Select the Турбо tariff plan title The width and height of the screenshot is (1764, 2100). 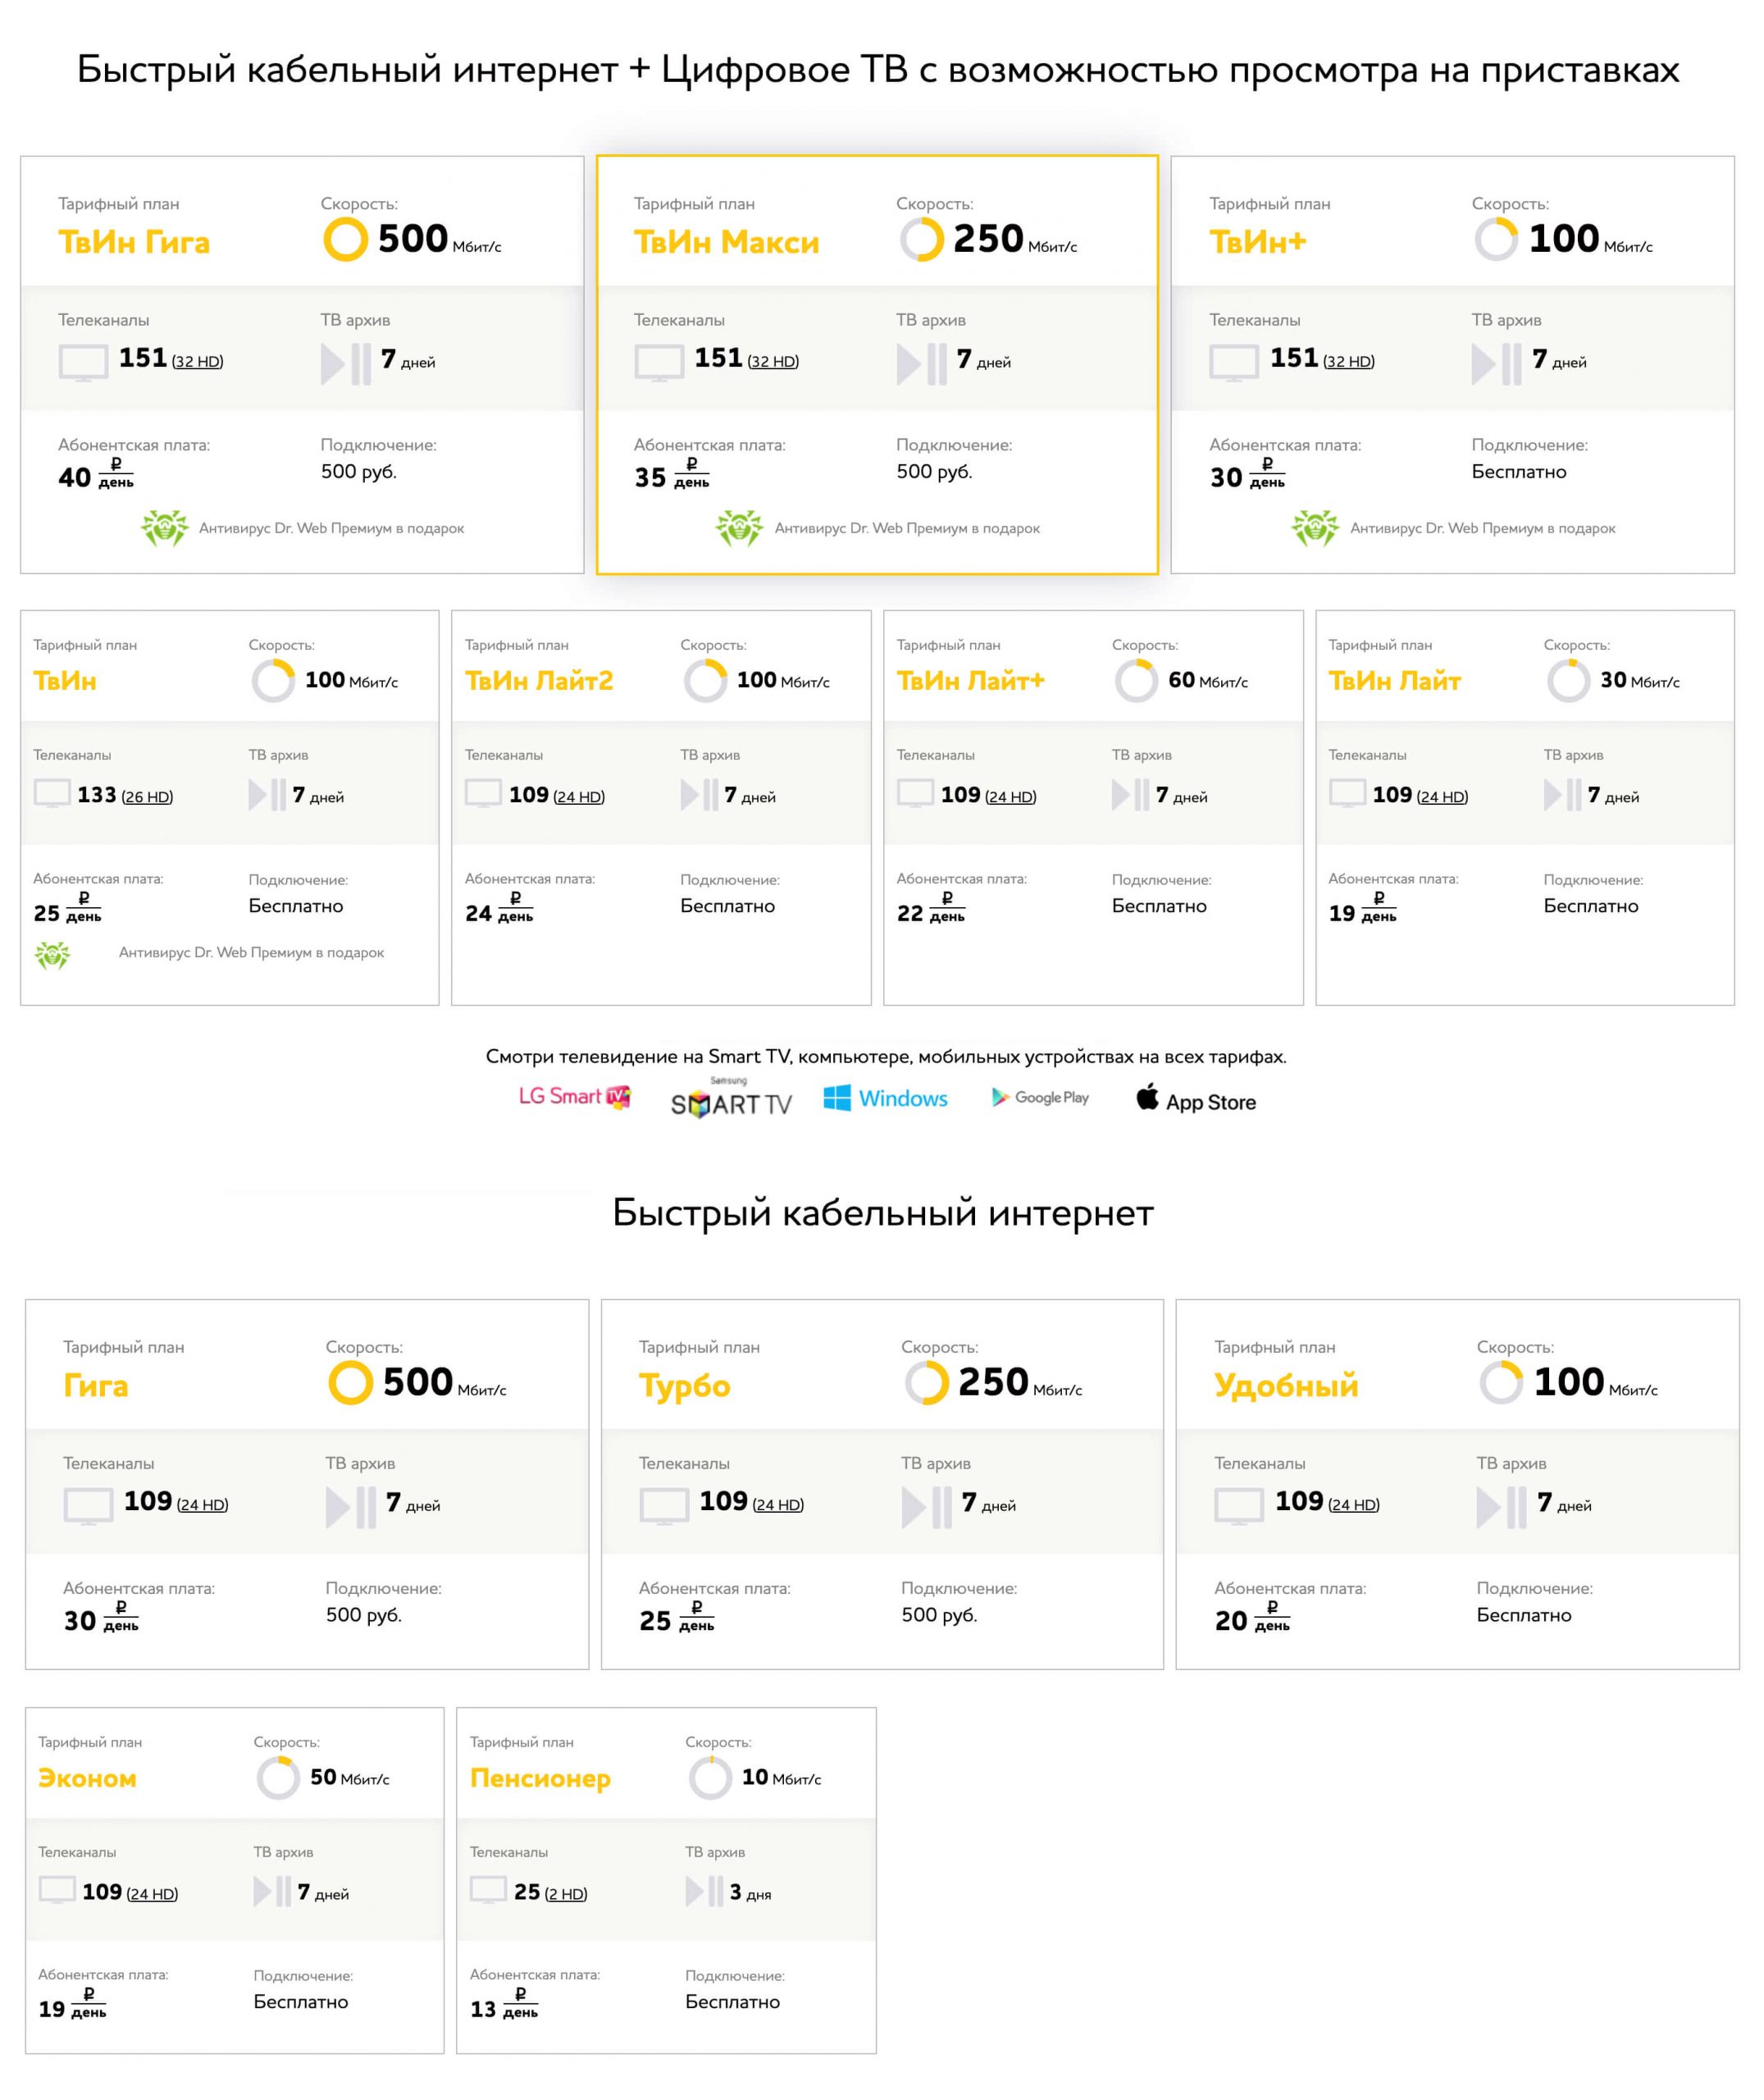pyautogui.click(x=684, y=1386)
